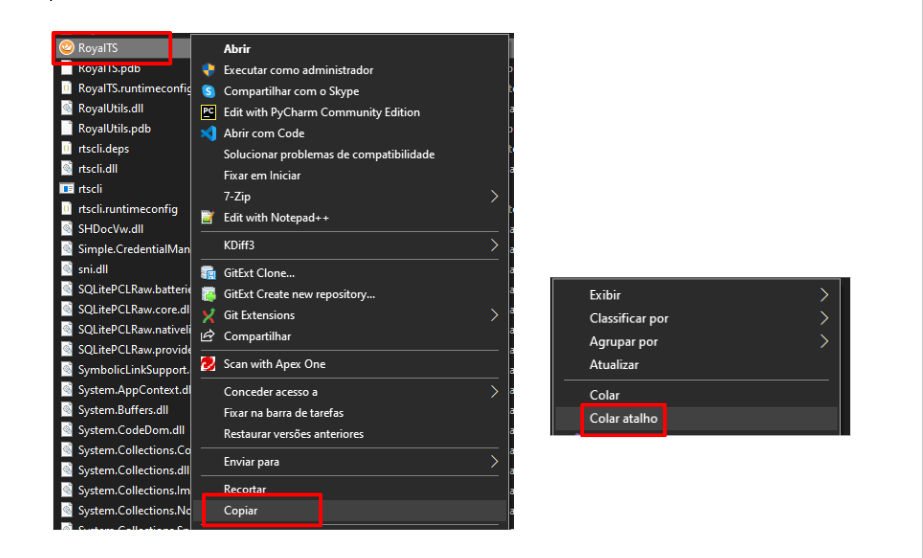
Task: Select the rtscli.dll file in the list
Action: pyautogui.click(x=98, y=169)
